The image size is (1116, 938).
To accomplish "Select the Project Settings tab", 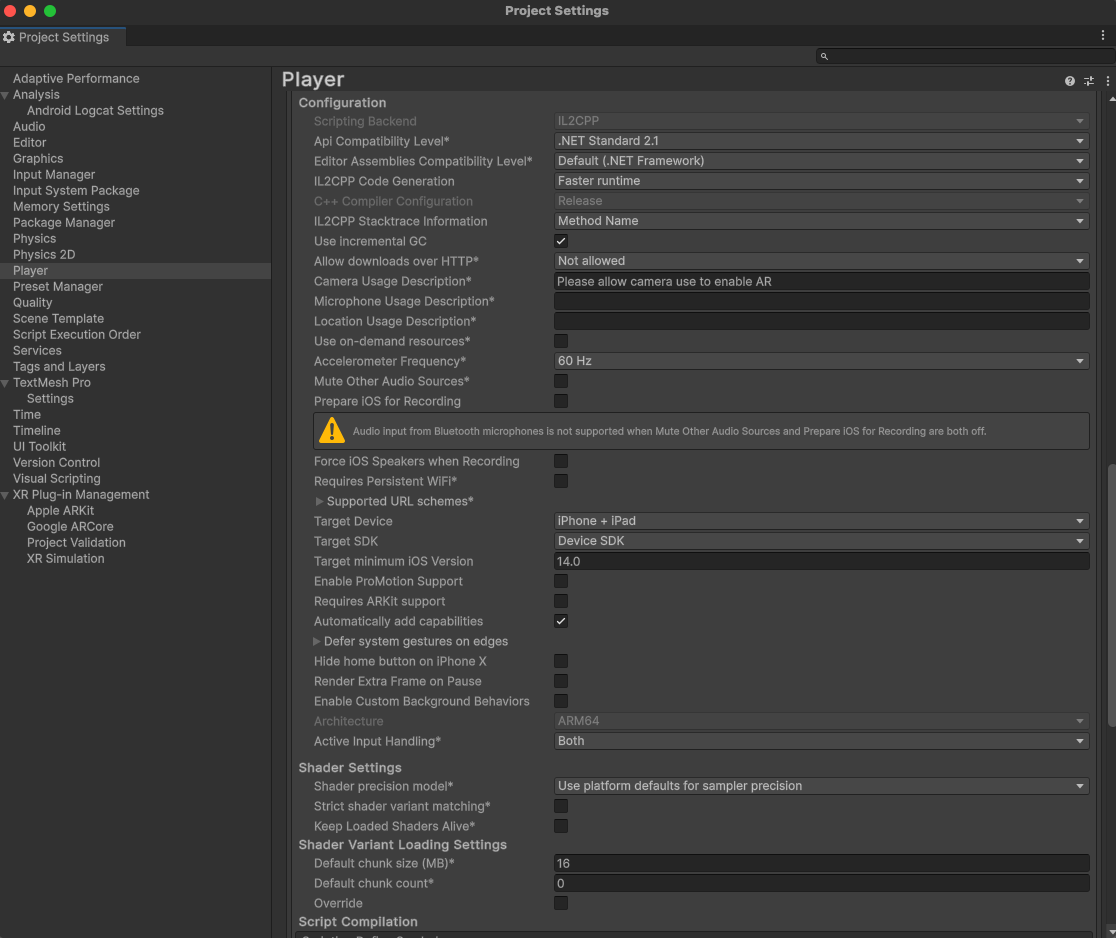I will coord(63,37).
